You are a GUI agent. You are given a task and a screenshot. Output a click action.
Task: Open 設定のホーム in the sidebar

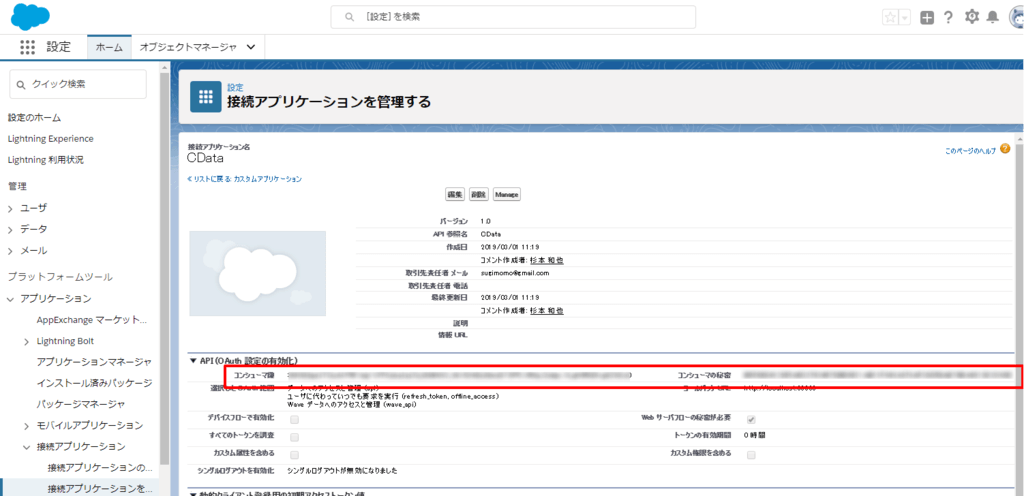tap(34, 117)
